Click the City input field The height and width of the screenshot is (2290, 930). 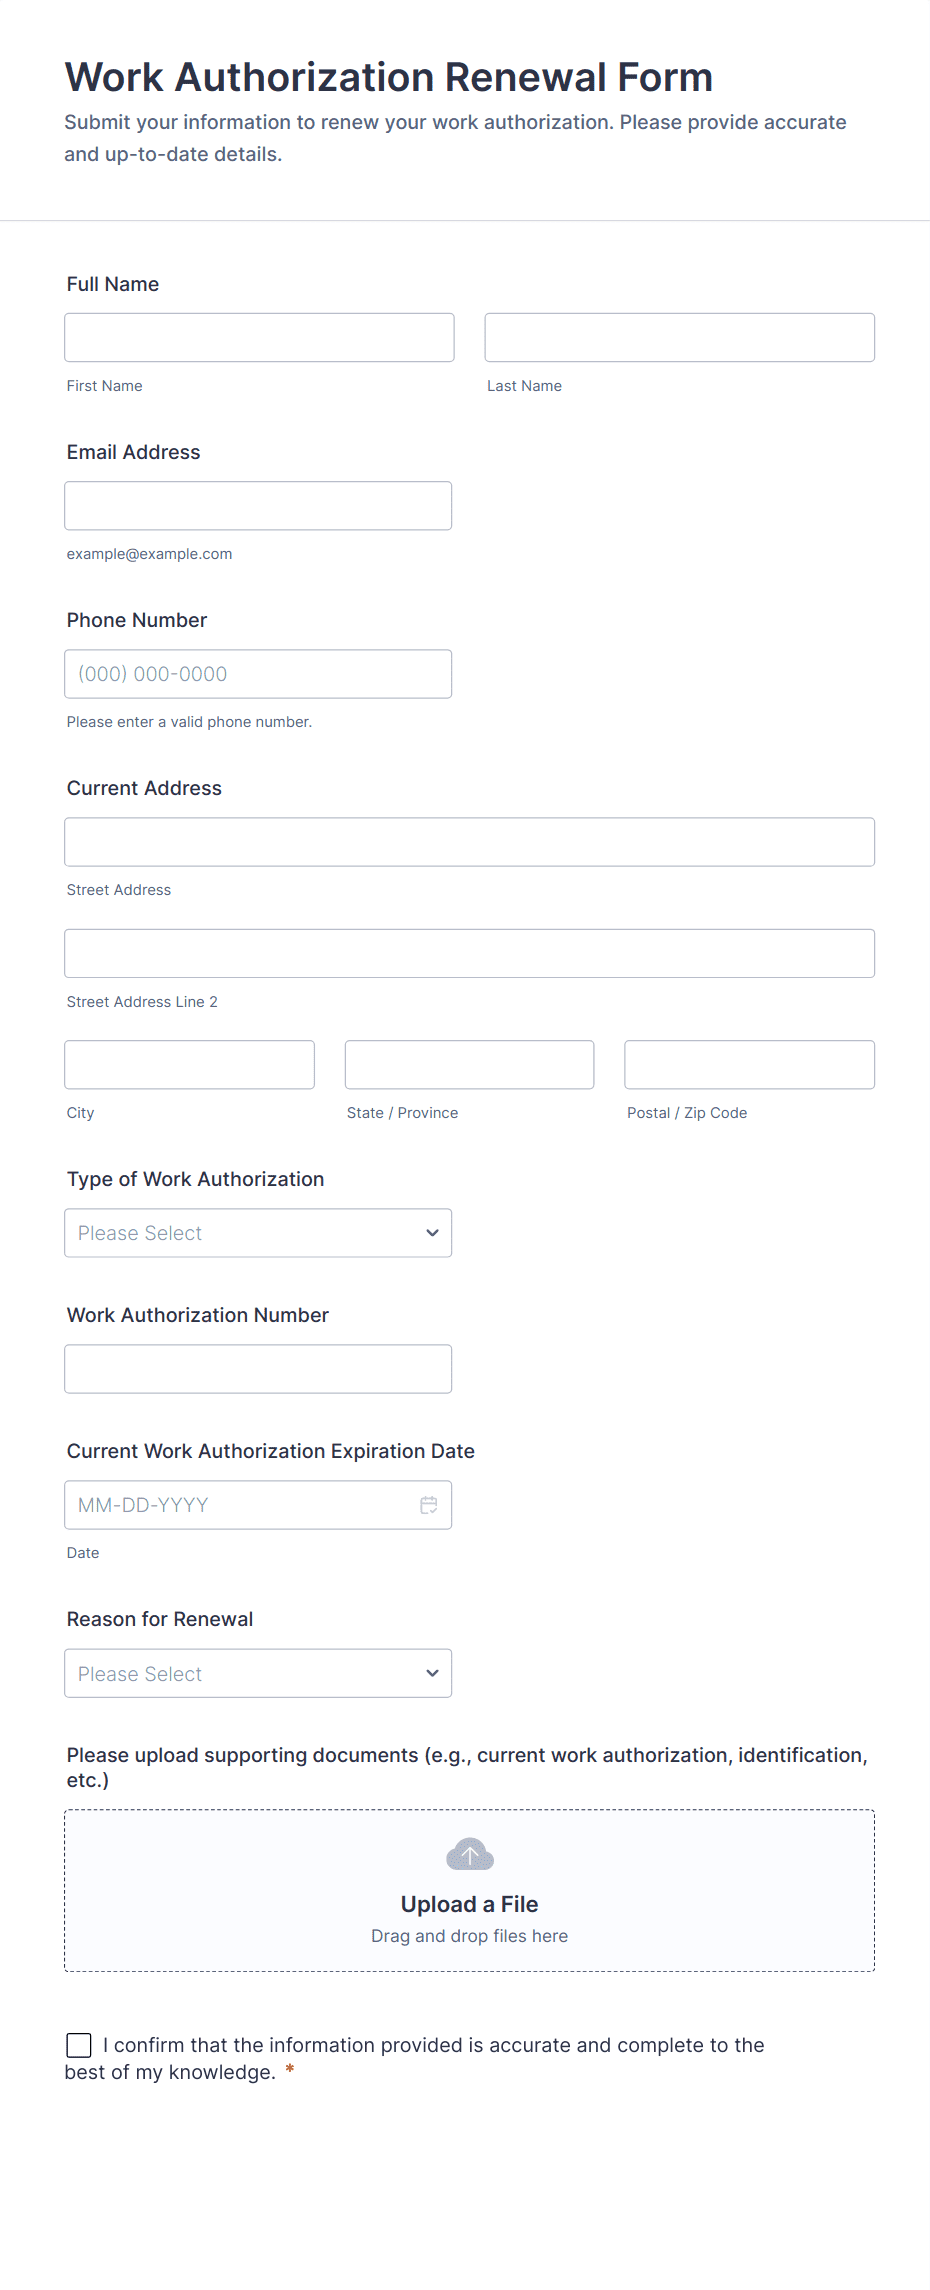click(x=189, y=1064)
